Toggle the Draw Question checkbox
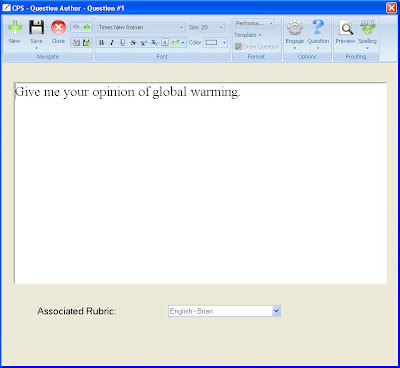This screenshot has height=368, width=400. [238, 47]
